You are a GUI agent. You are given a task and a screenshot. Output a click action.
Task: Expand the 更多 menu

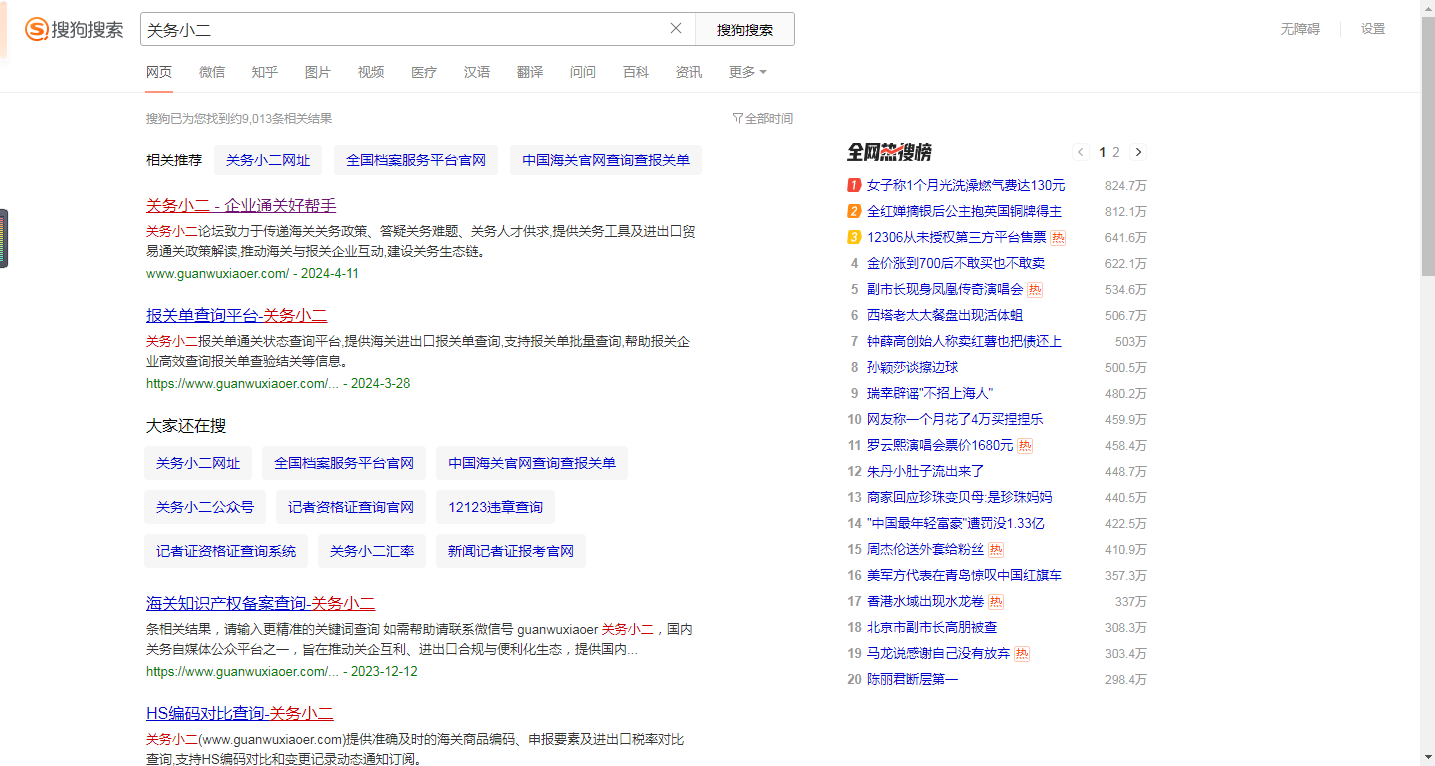coord(748,72)
